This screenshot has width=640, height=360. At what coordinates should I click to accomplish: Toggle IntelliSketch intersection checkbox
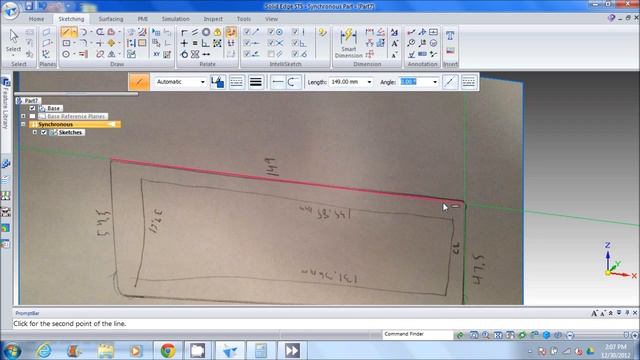(x=271, y=43)
